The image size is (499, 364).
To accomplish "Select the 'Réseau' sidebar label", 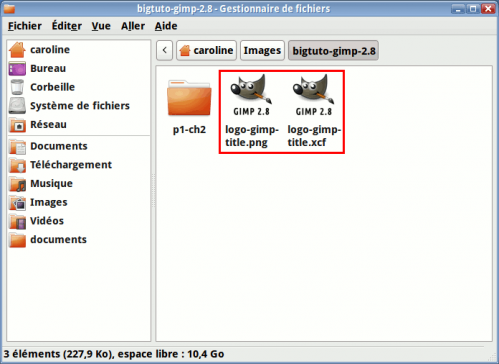I will 48,125.
